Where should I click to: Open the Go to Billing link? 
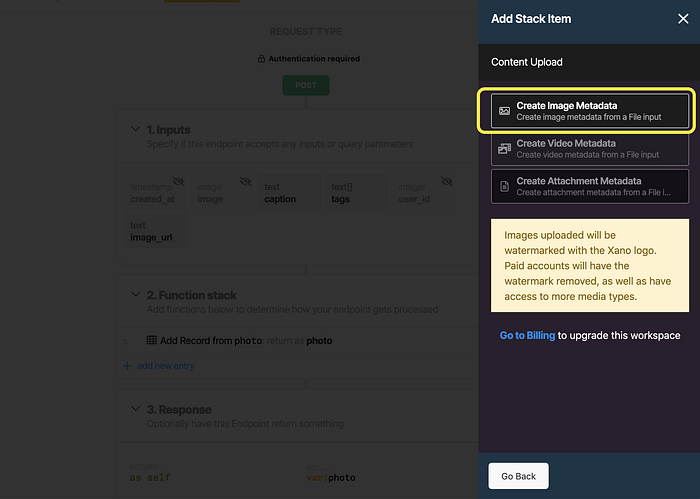[527, 336]
